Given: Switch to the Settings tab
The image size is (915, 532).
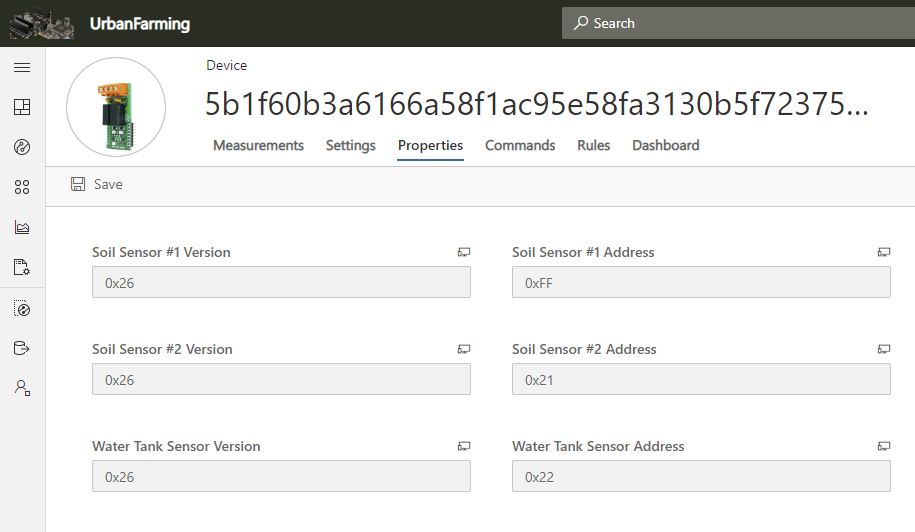Looking at the screenshot, I should 351,146.
